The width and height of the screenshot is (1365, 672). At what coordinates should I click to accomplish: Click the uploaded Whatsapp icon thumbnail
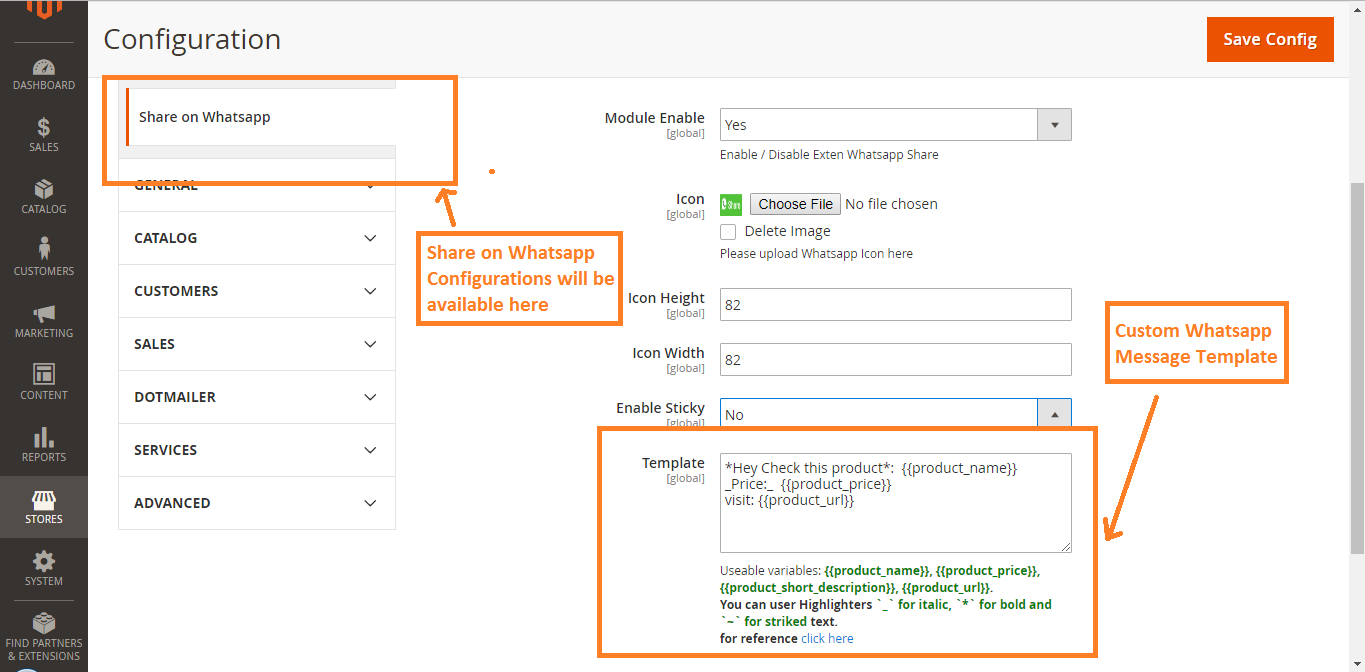(x=731, y=204)
